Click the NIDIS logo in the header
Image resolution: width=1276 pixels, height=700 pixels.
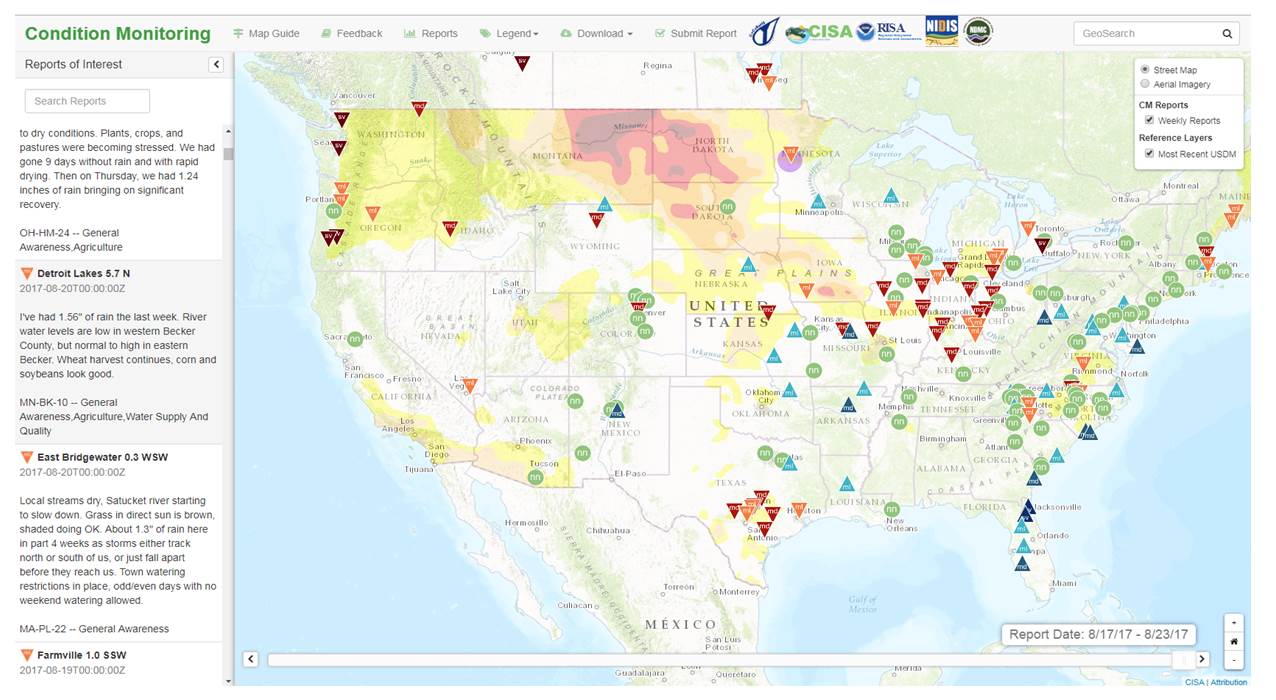tap(941, 32)
